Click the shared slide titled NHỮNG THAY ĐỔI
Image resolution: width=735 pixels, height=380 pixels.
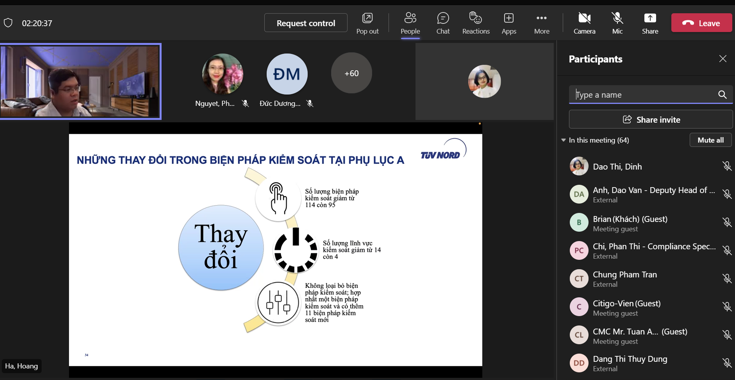click(276, 250)
